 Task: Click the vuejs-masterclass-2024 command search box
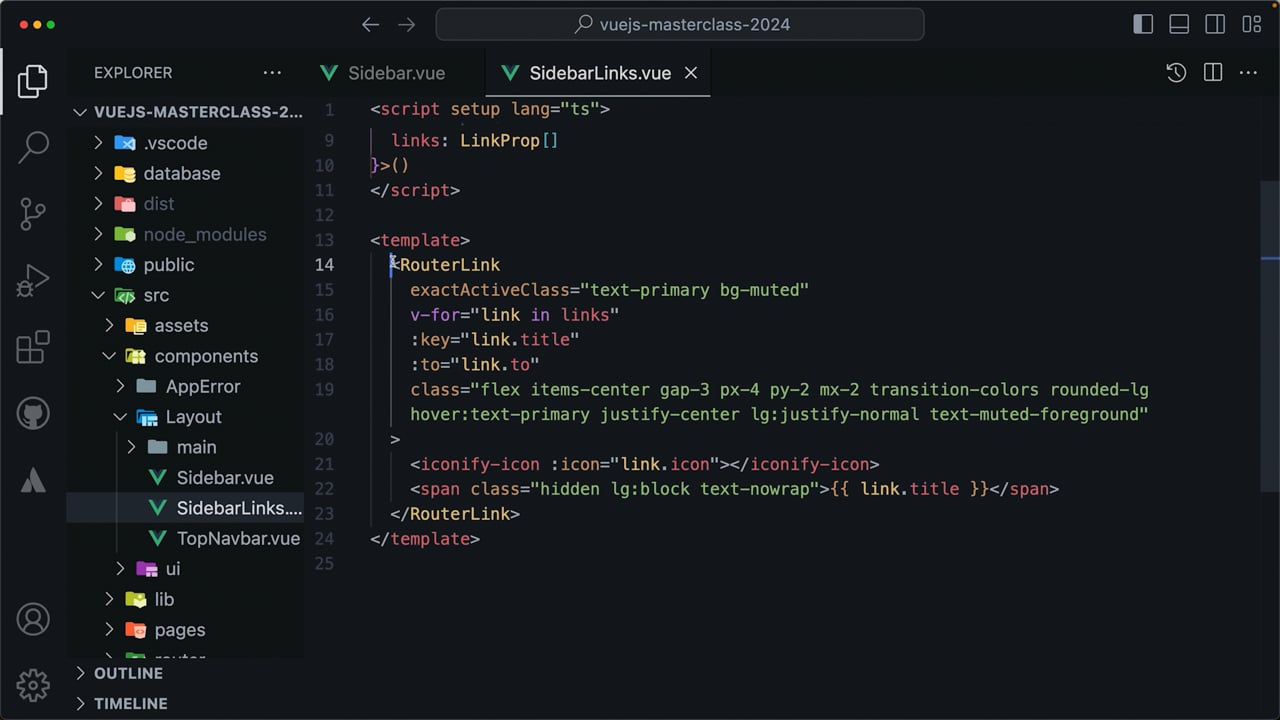tap(680, 24)
